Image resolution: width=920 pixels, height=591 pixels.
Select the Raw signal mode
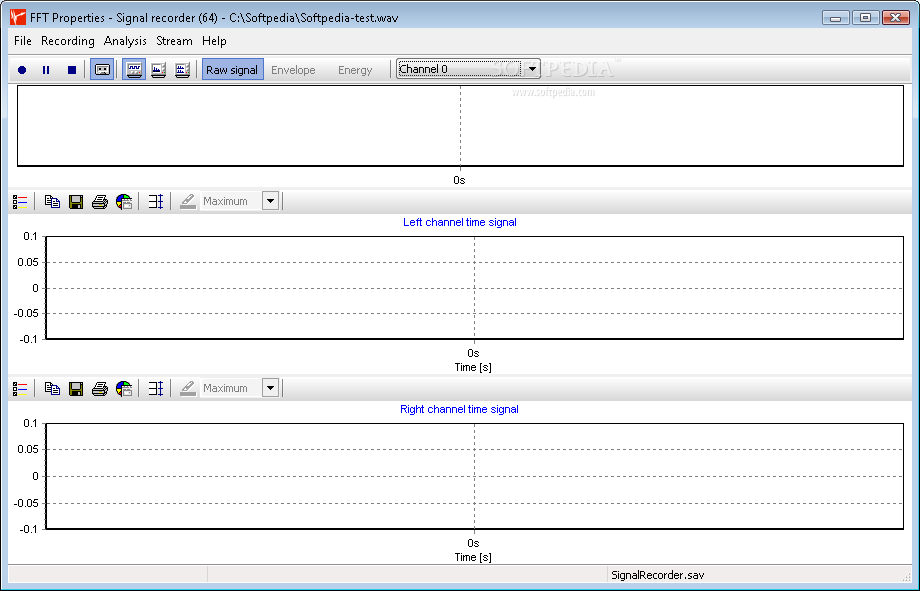pos(232,70)
